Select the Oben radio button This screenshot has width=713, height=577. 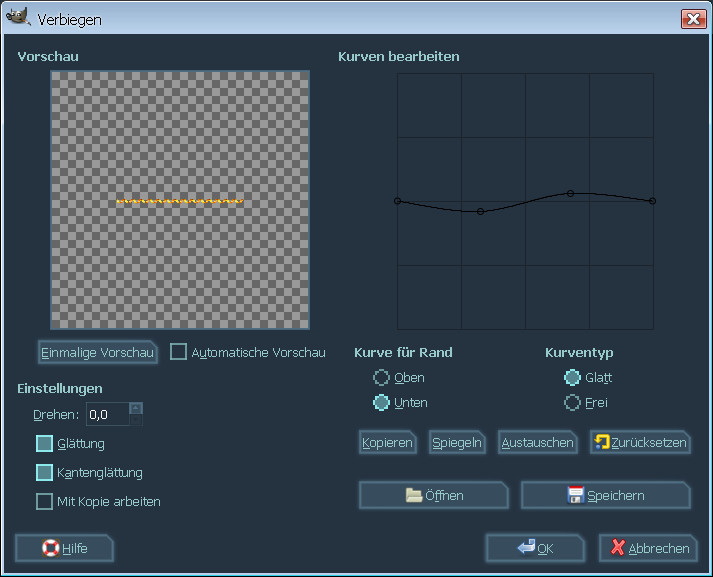click(381, 378)
